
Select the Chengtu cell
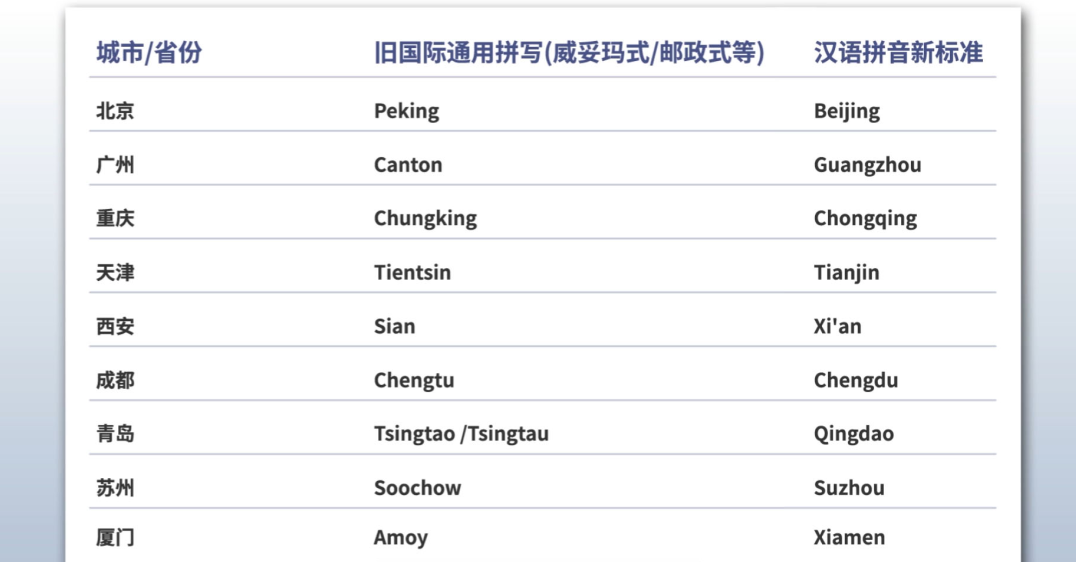(x=414, y=381)
